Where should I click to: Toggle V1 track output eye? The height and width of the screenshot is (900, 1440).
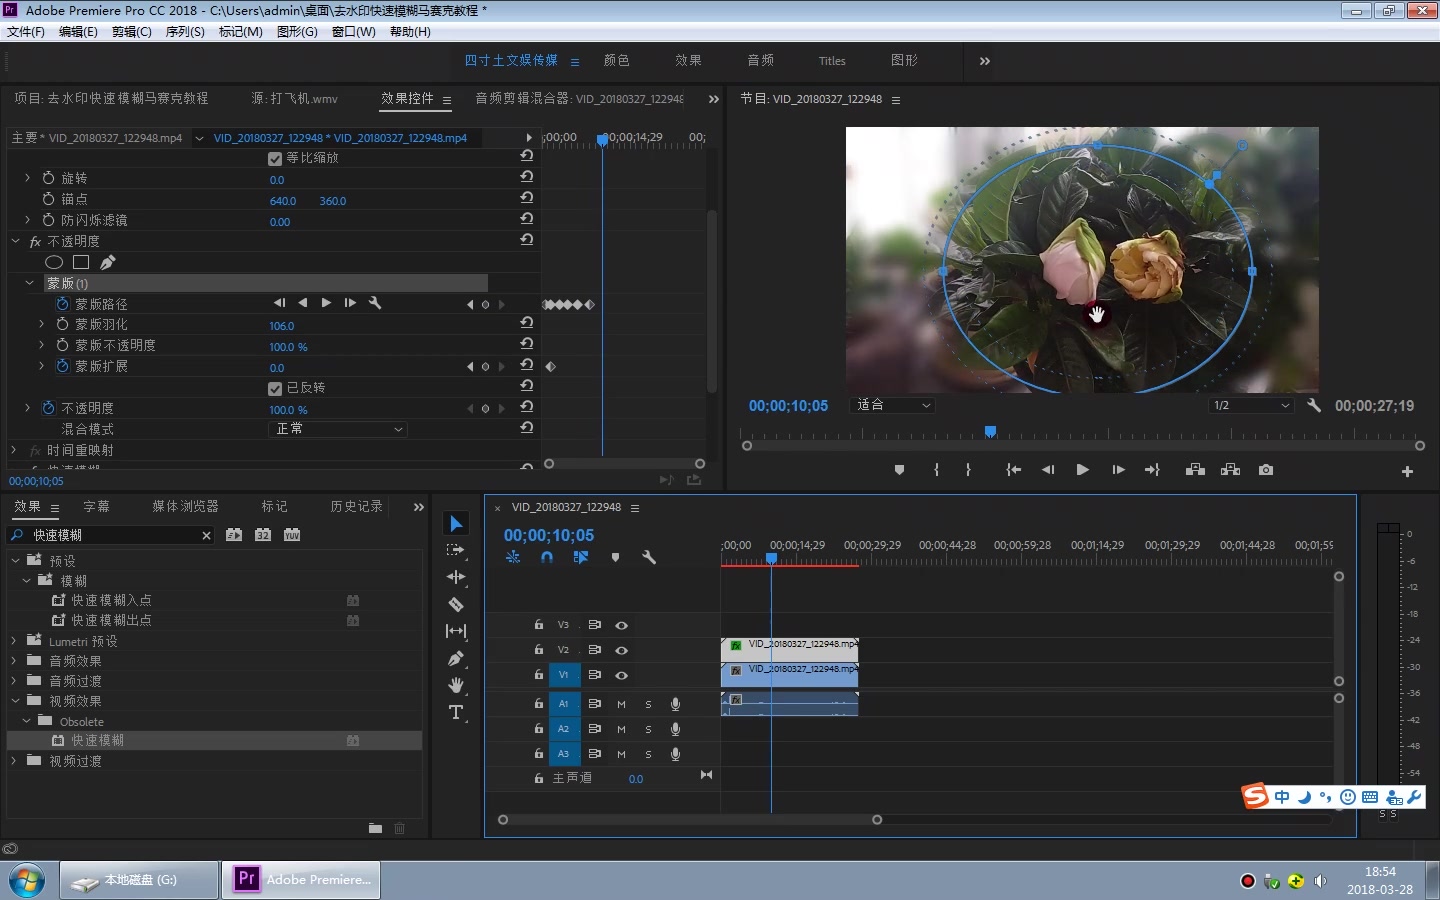[621, 675]
